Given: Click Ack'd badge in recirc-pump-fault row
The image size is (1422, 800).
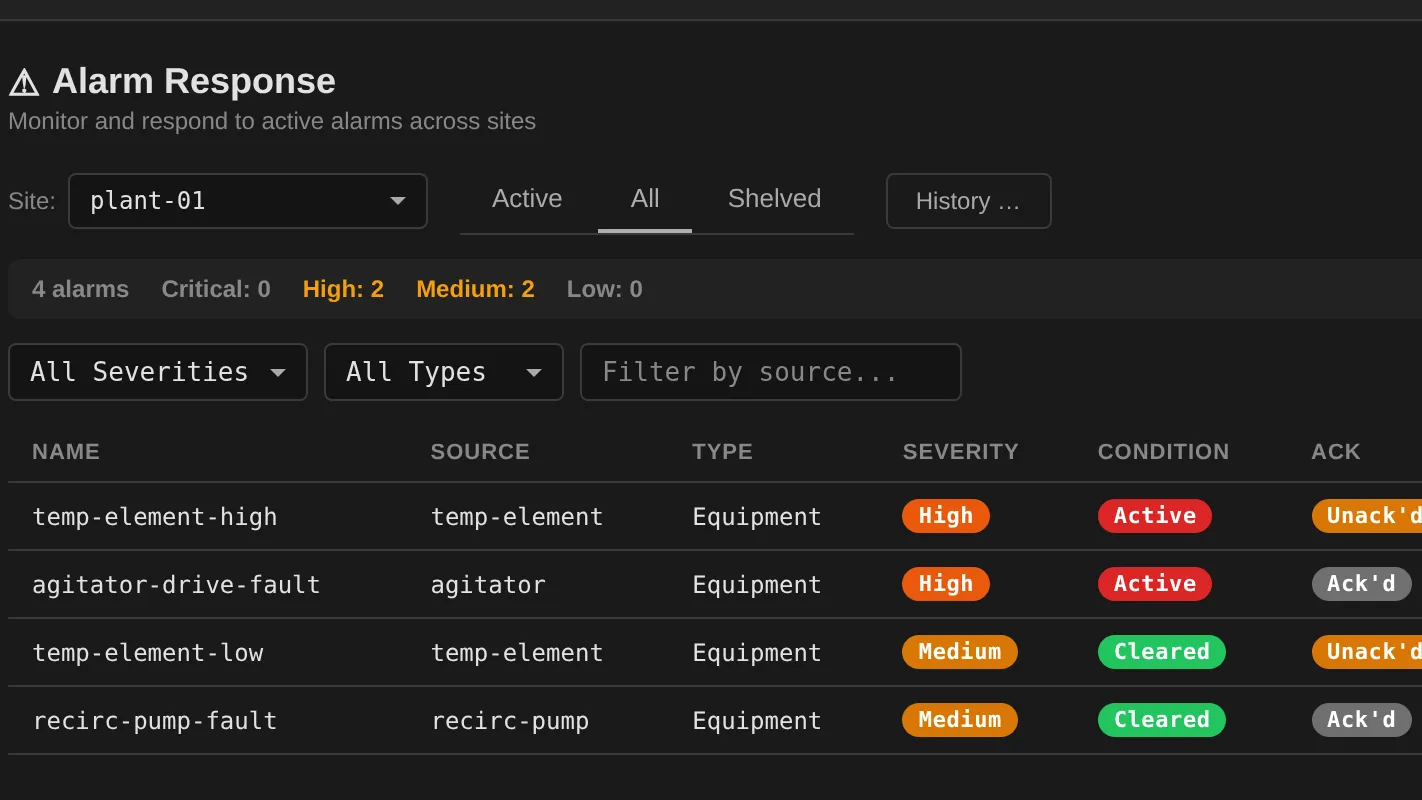Looking at the screenshot, I should [1362, 720].
